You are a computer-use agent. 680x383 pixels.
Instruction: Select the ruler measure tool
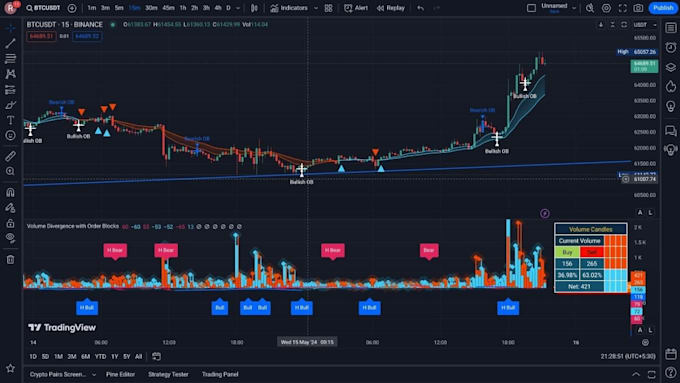(10, 156)
